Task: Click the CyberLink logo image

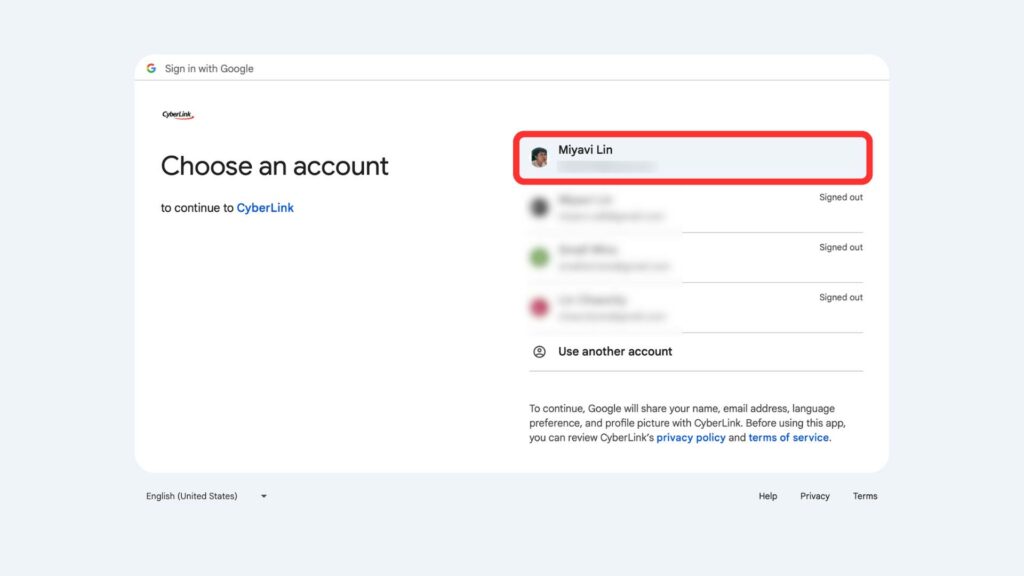Action: click(178, 115)
